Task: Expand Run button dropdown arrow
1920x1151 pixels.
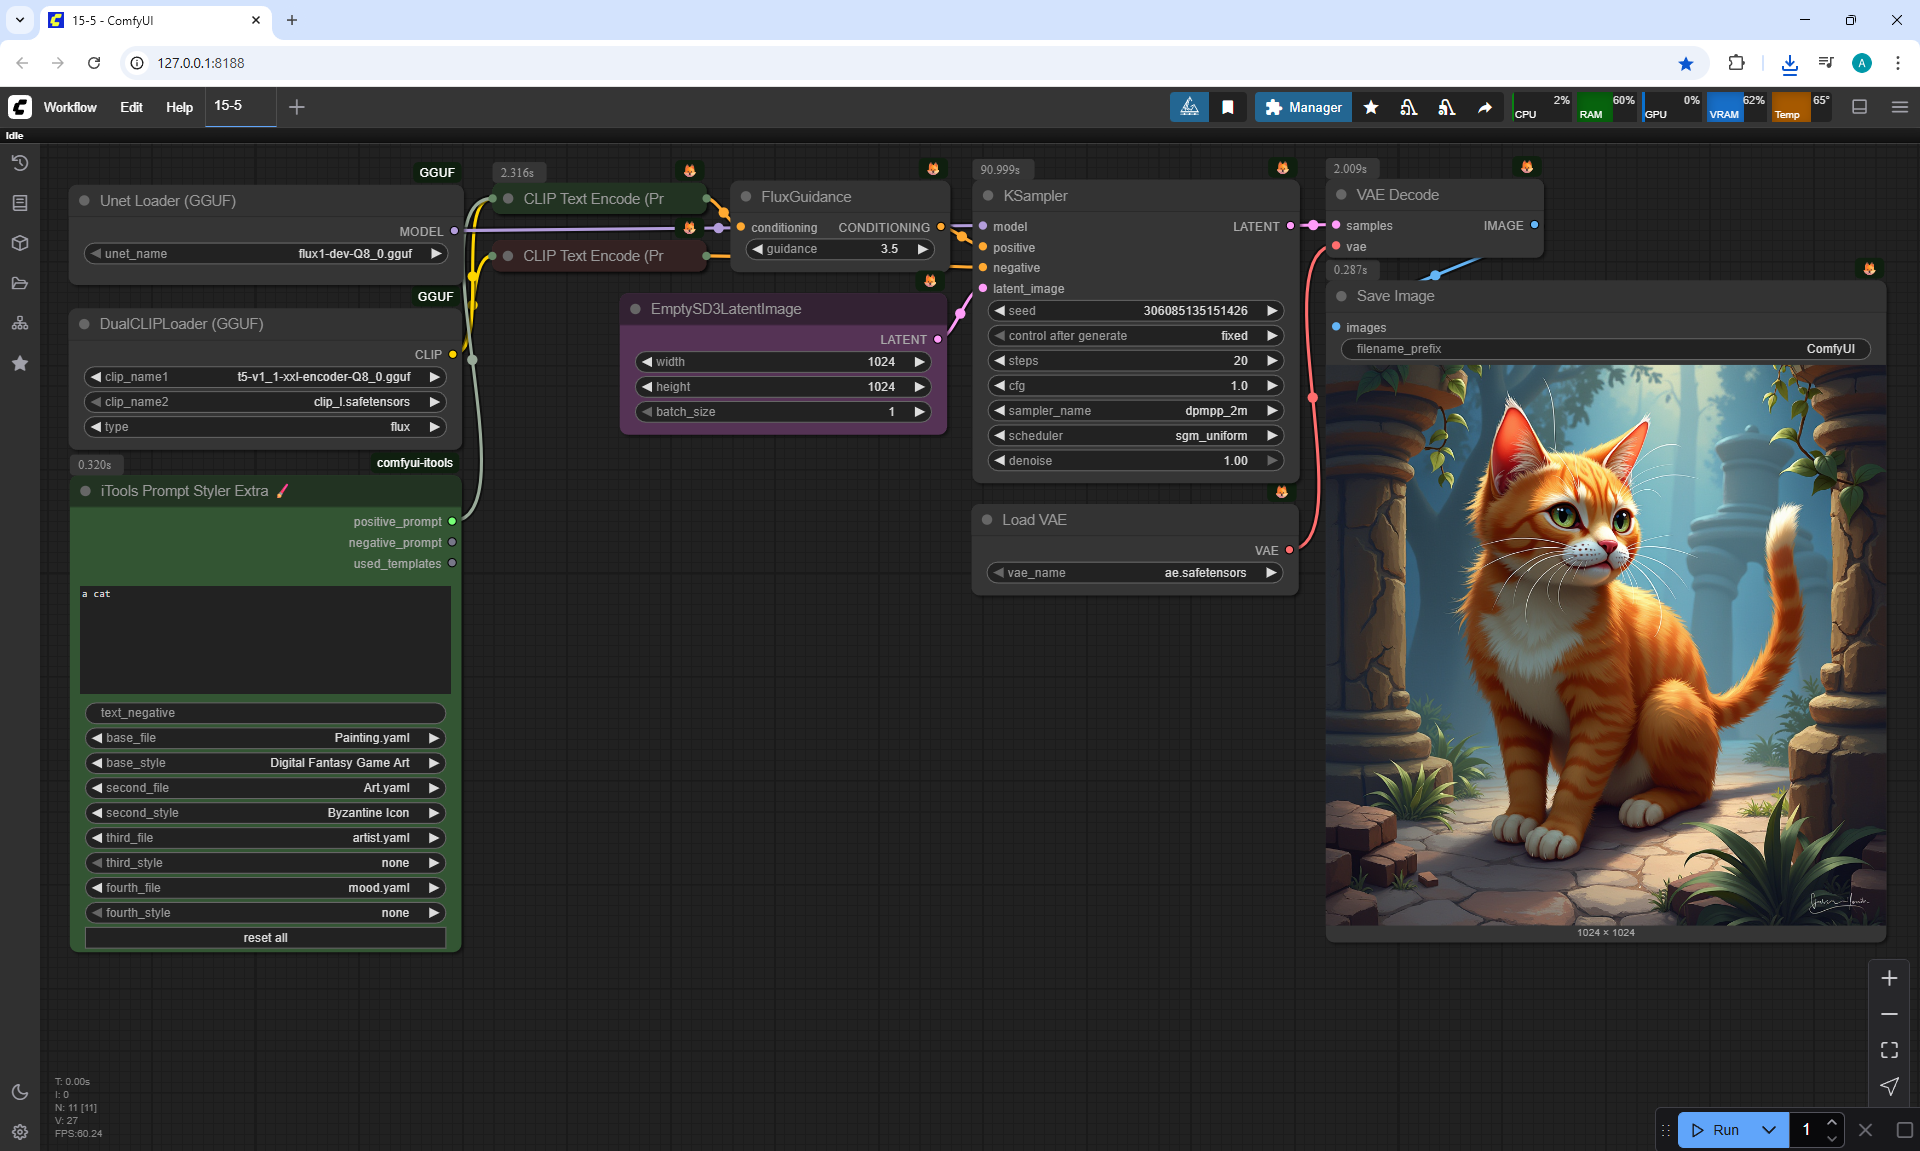Action: [x=1768, y=1130]
